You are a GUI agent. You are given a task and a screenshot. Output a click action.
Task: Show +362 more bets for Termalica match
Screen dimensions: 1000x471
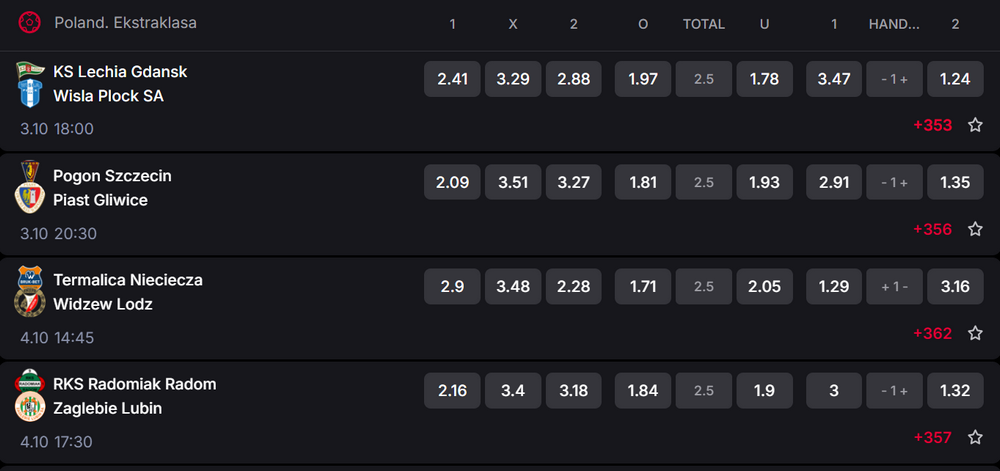pos(932,334)
